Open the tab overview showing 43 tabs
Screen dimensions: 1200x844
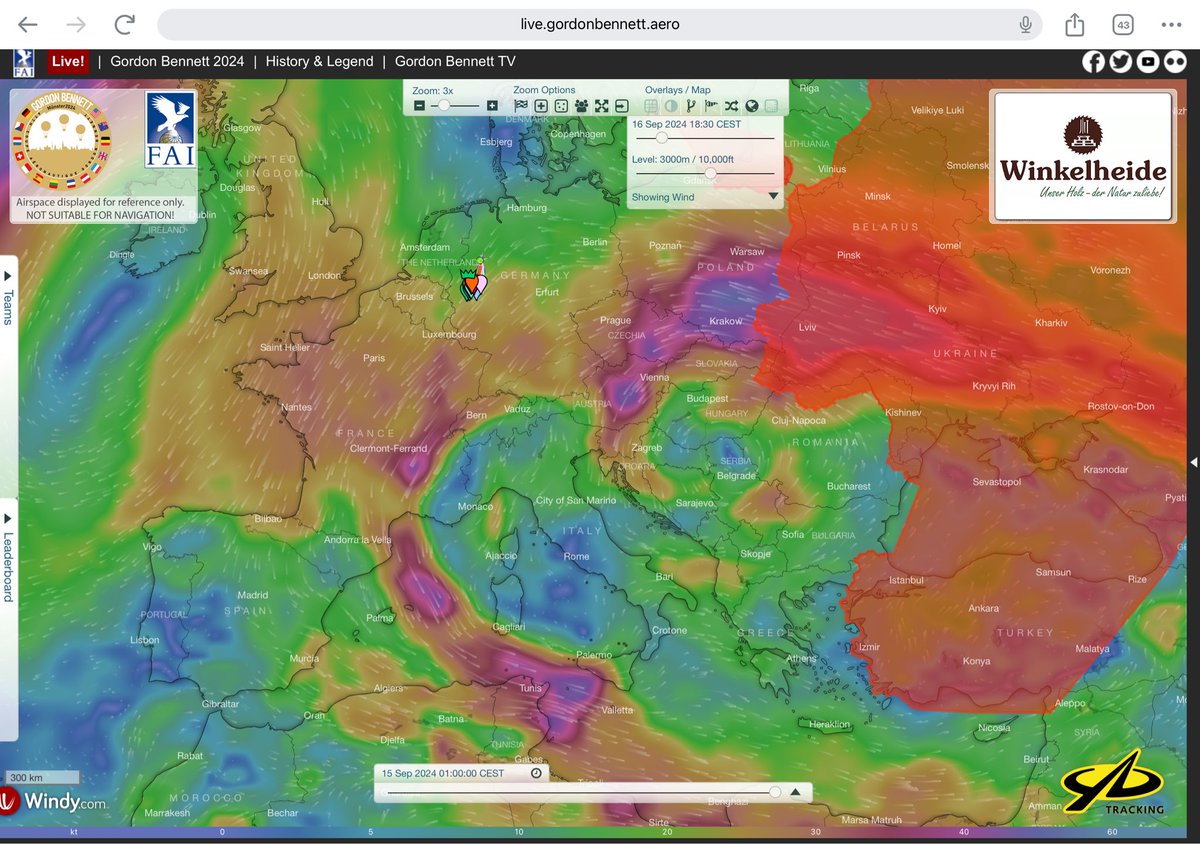(x=1122, y=24)
